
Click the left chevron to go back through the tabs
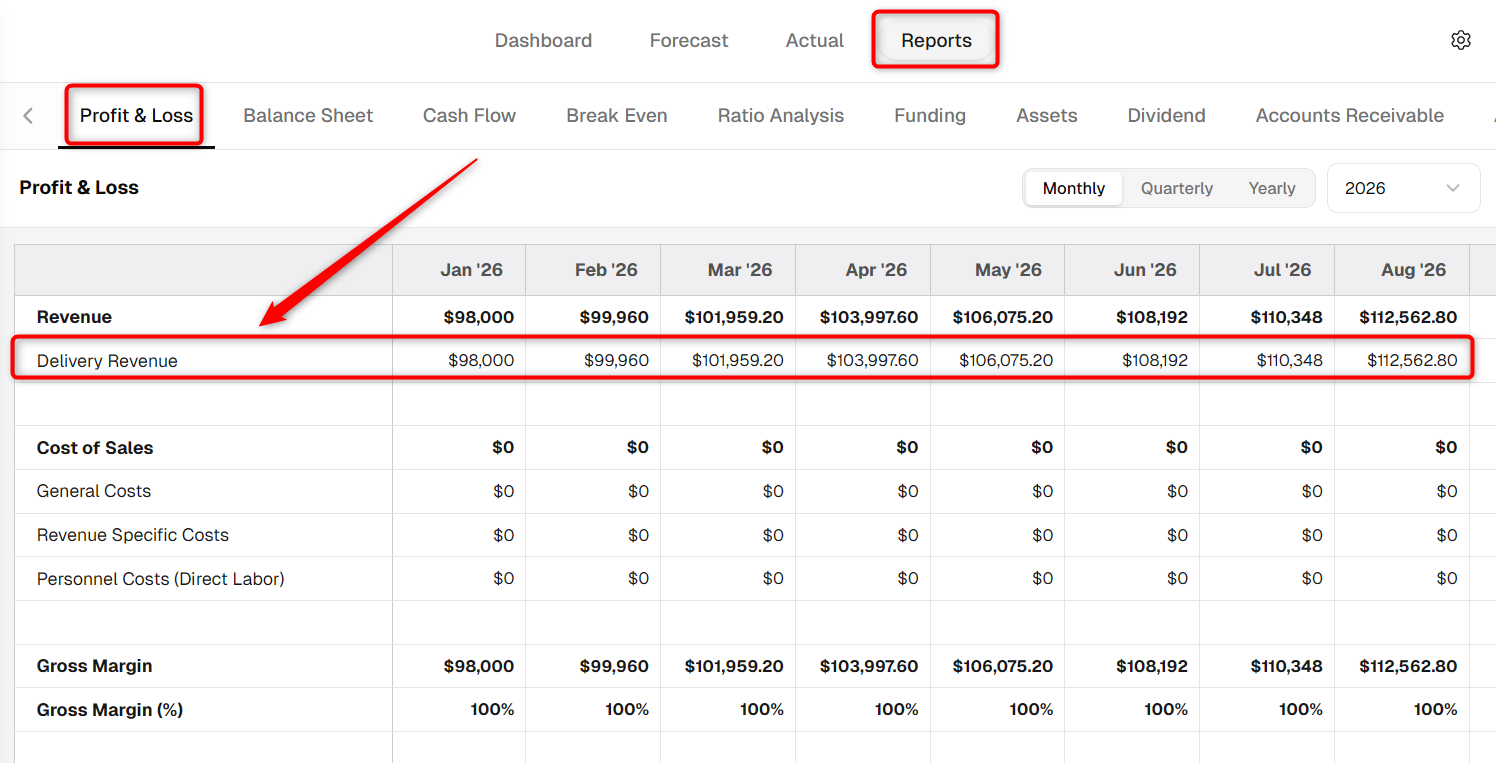coord(28,116)
